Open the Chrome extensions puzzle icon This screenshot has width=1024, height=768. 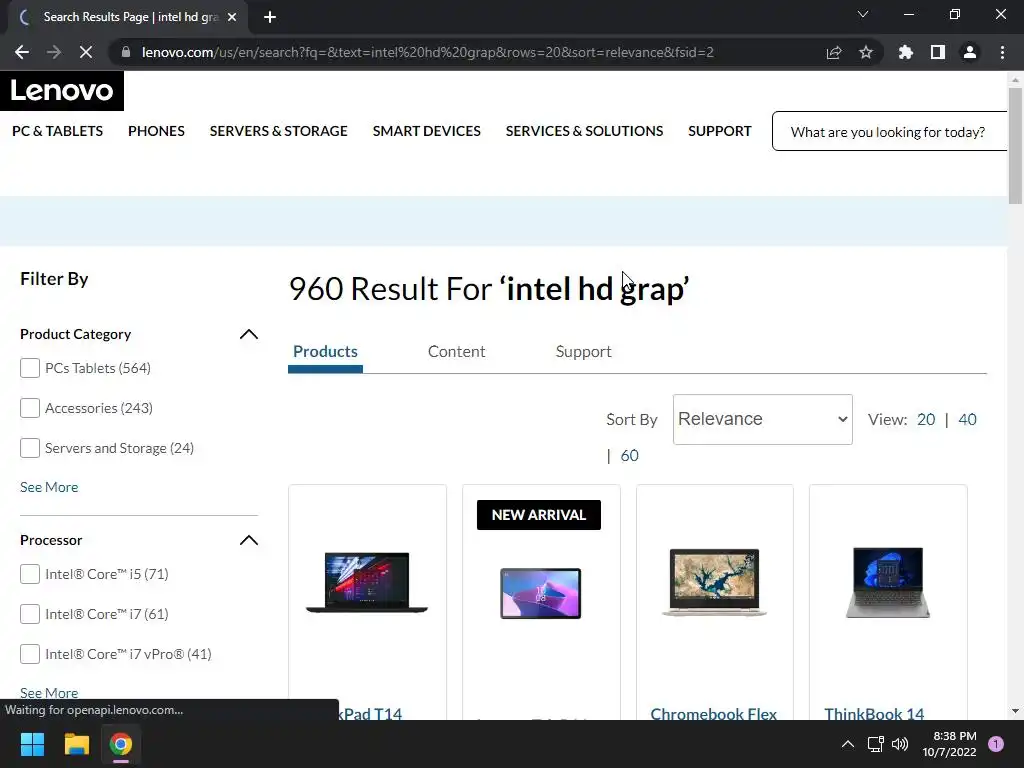coord(905,52)
